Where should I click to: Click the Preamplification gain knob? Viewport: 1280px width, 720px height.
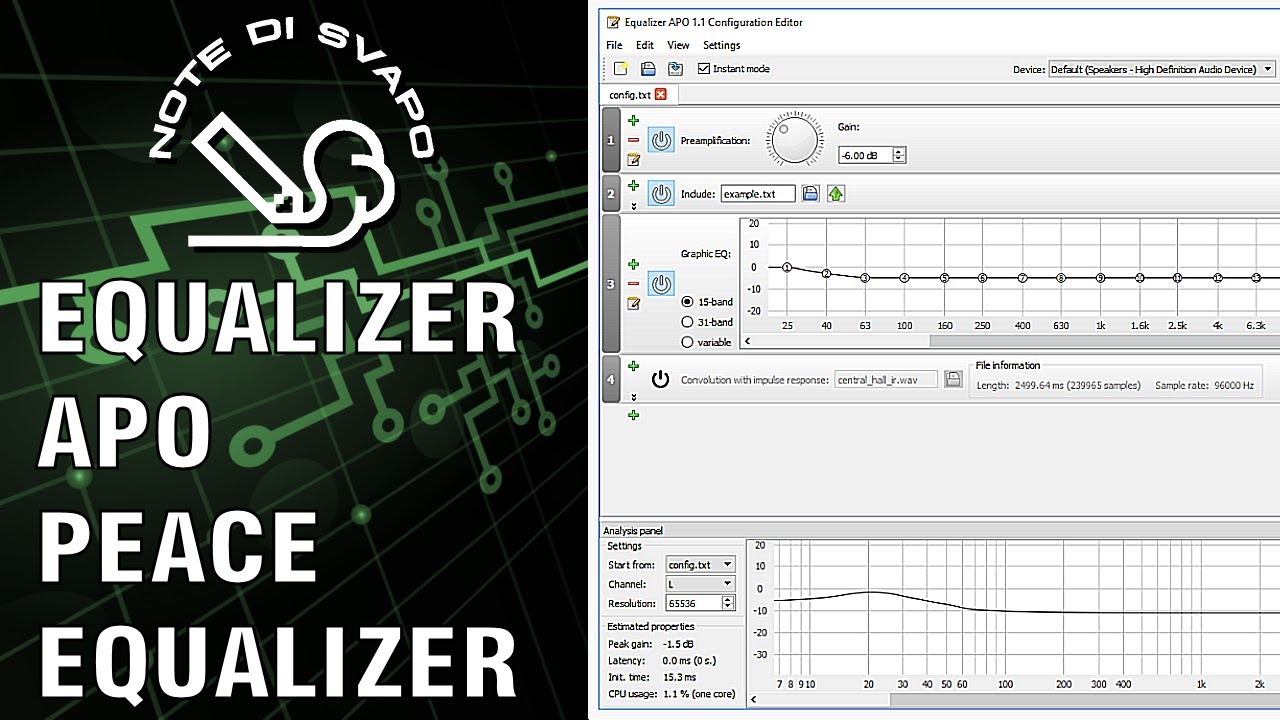pos(795,140)
